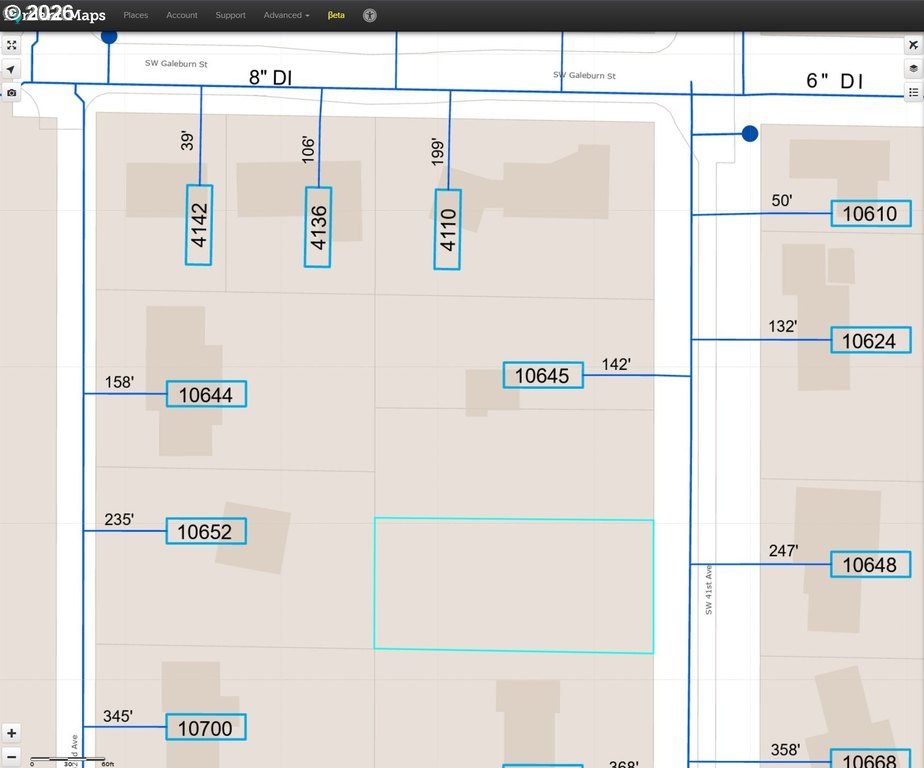This screenshot has width=924, height=768.
Task: Select the 10645 address label
Action: [x=543, y=375]
